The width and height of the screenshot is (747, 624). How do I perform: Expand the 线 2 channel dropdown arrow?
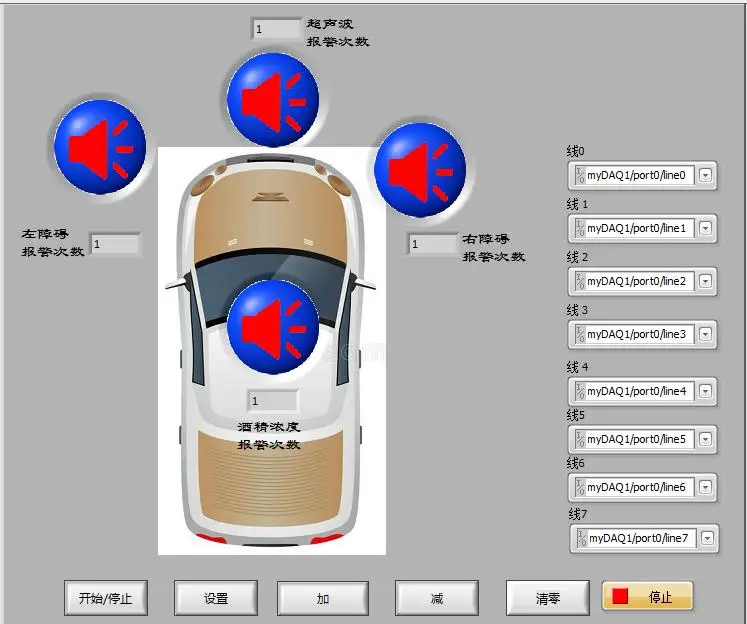click(706, 281)
